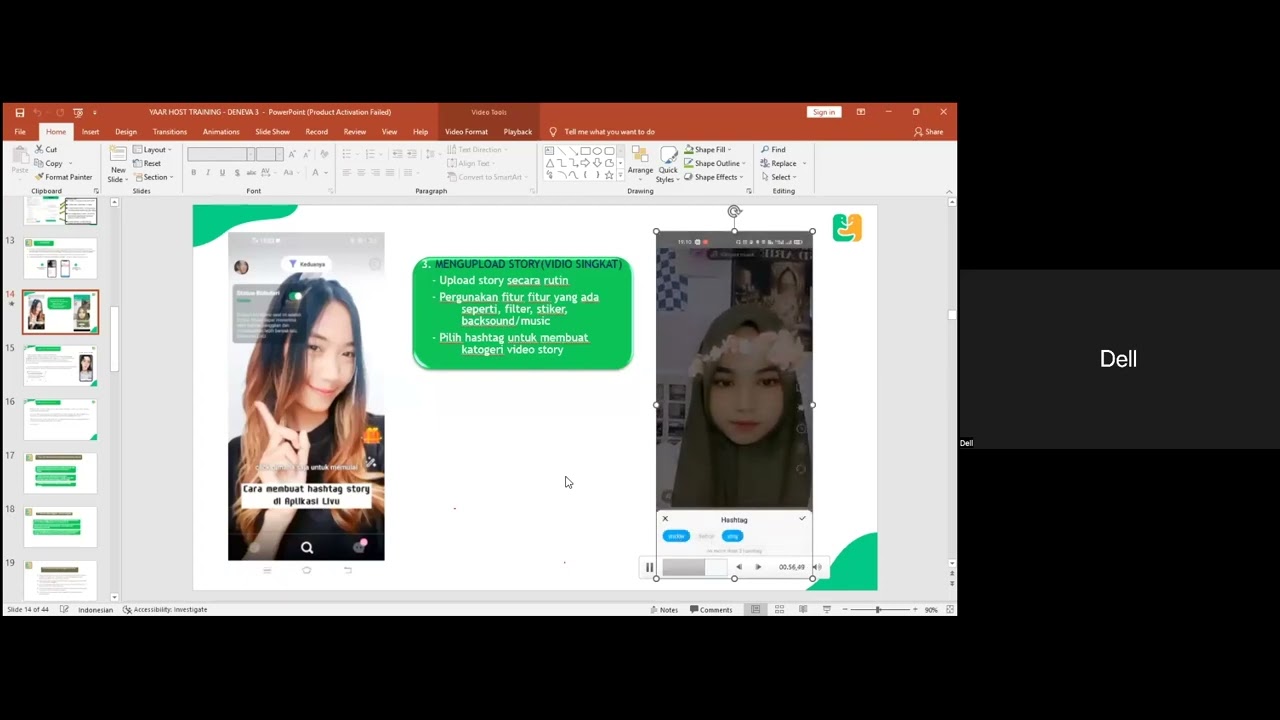Select the left phone image with hashtag caption
The image size is (1280, 720).
306,396
